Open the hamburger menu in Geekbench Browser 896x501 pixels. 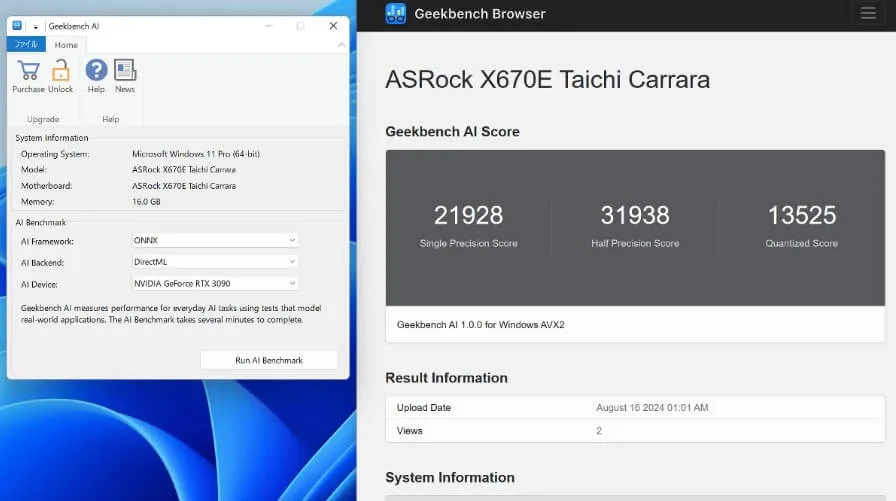click(868, 13)
